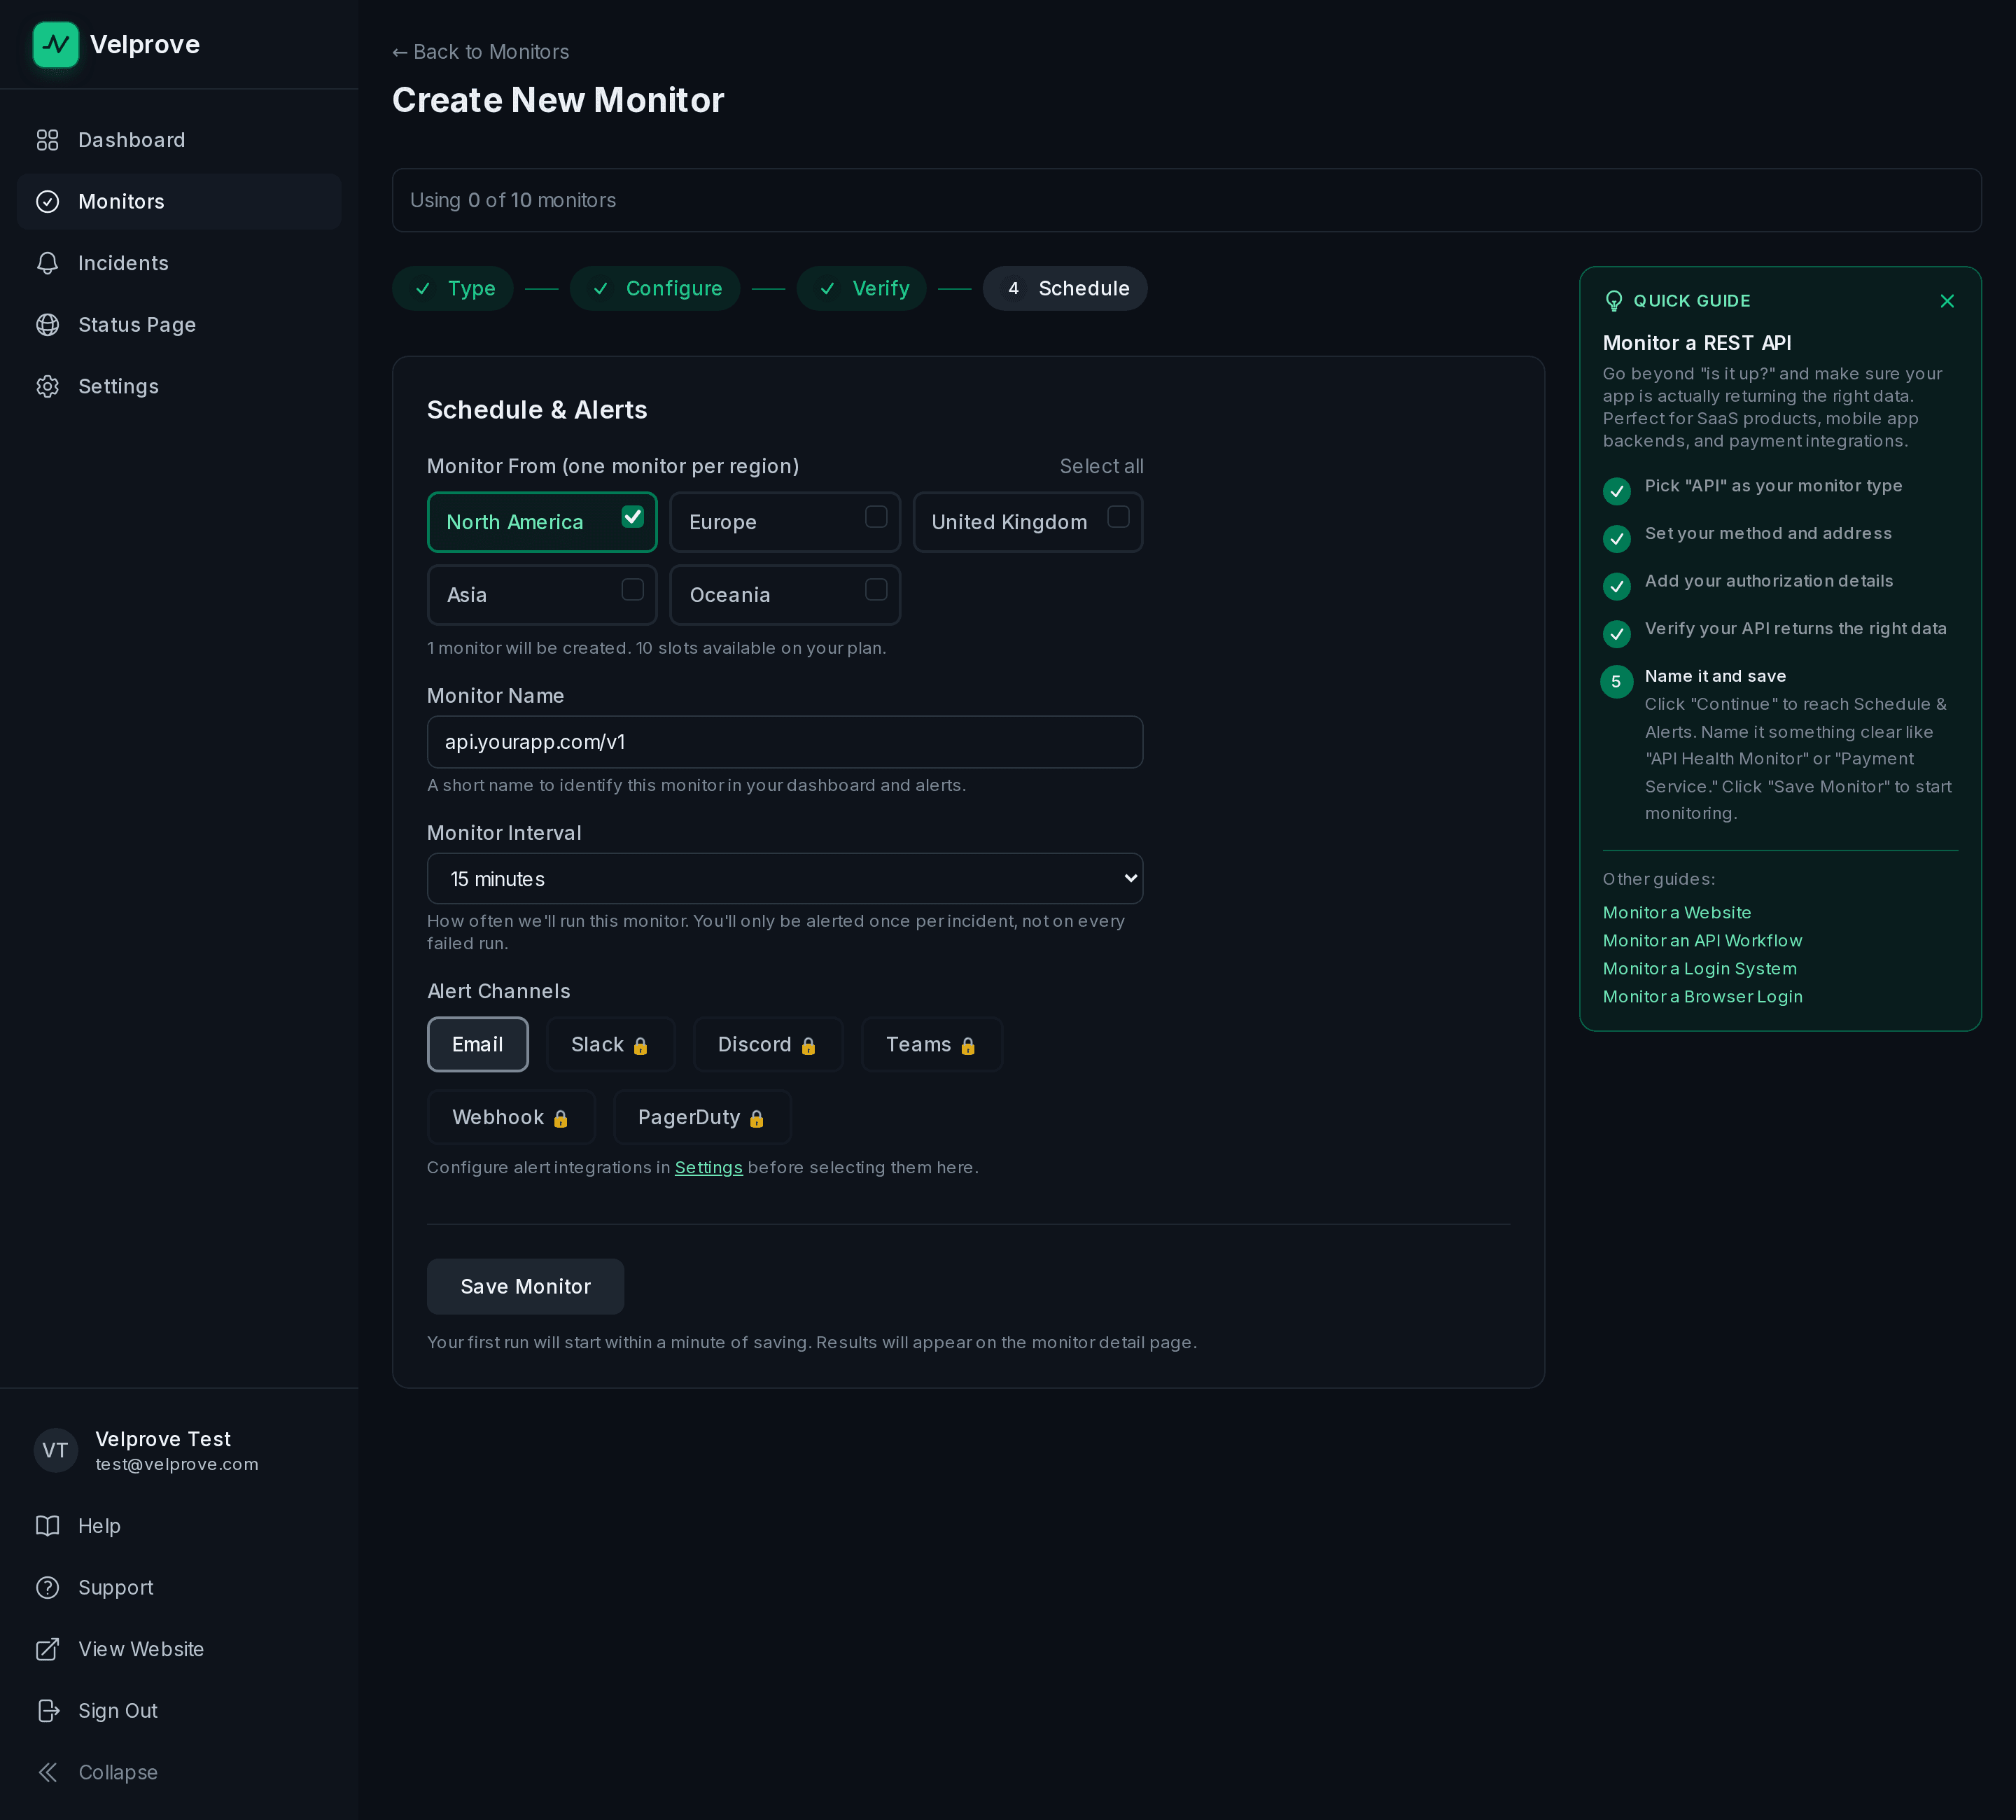Click the Teams lock icon

(968, 1046)
